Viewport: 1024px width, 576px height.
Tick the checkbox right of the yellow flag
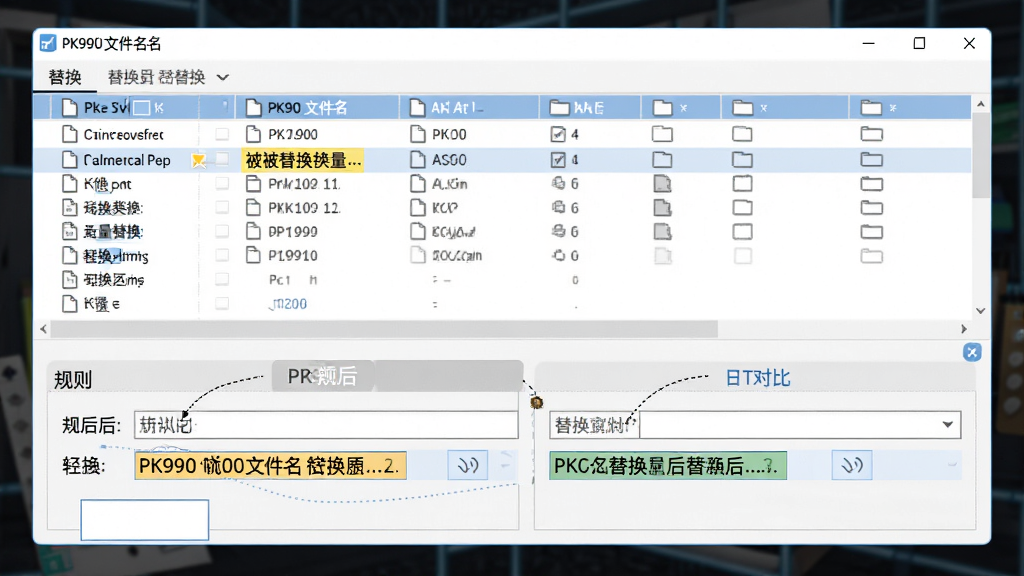(x=222, y=159)
